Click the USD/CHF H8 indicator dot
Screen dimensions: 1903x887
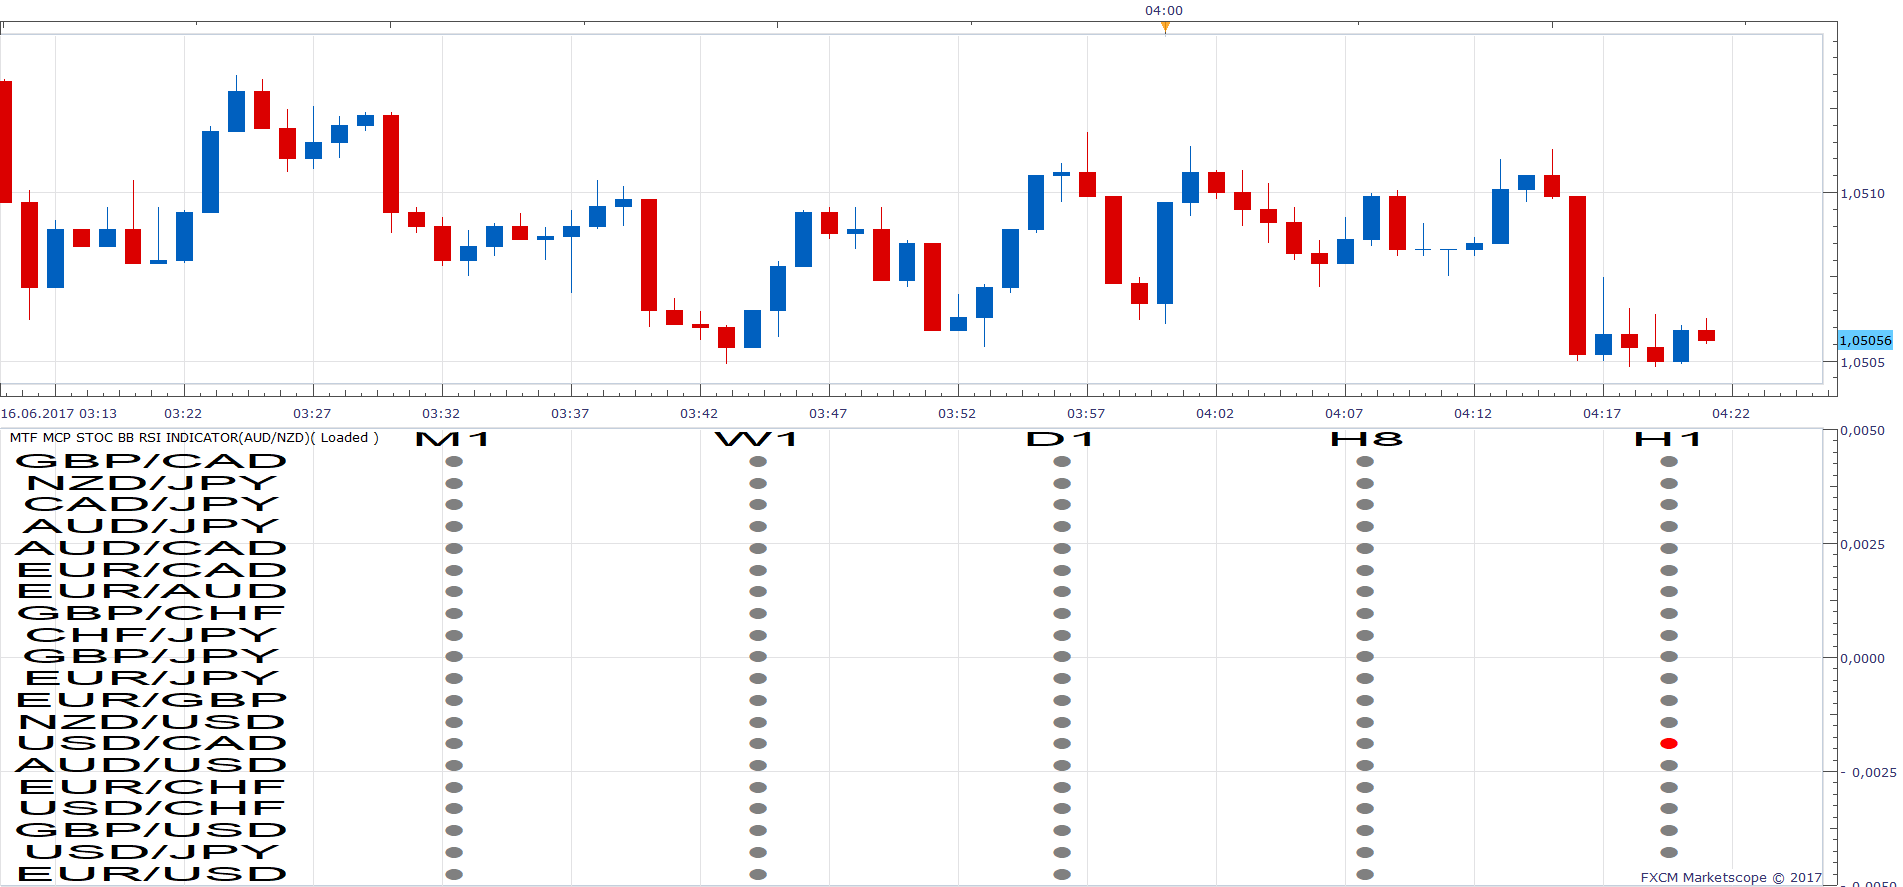[1365, 809]
